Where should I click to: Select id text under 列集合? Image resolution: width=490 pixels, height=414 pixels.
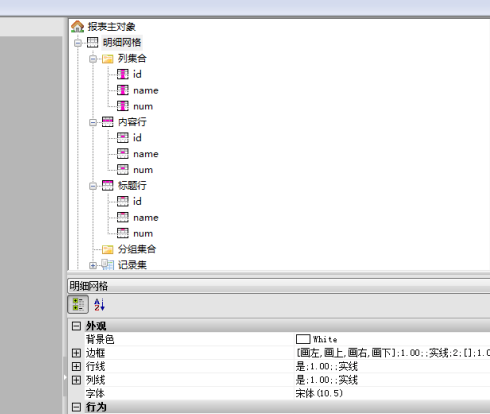tap(137, 74)
